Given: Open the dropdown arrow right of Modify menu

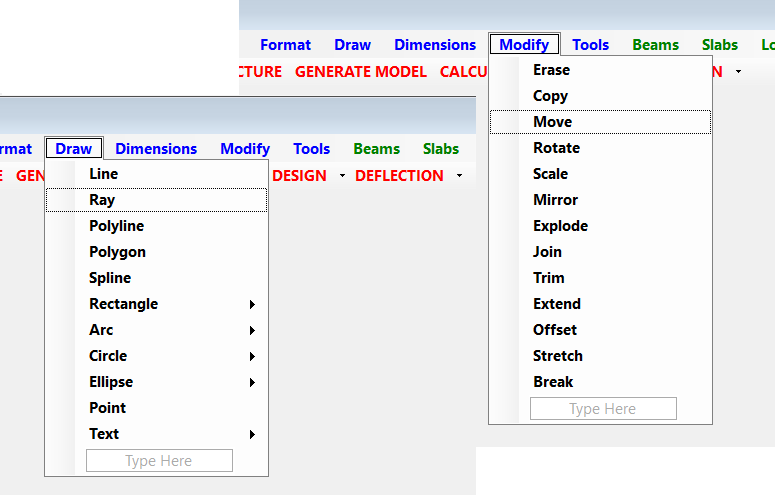Looking at the screenshot, I should click(x=738, y=72).
